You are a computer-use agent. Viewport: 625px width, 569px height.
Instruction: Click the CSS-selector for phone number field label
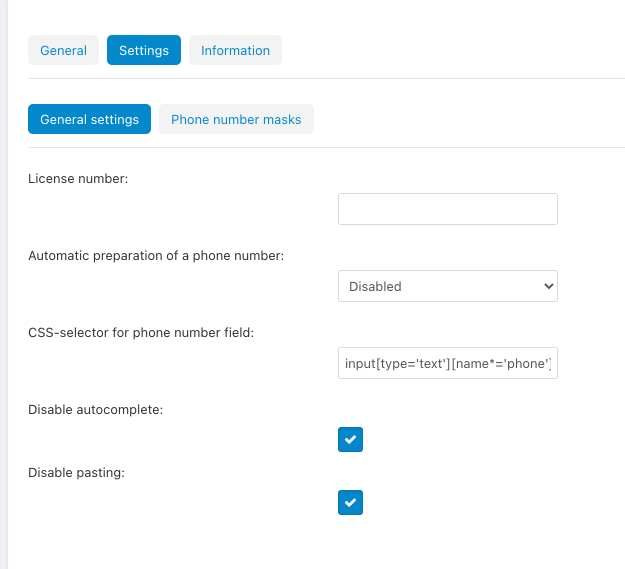click(x=141, y=332)
